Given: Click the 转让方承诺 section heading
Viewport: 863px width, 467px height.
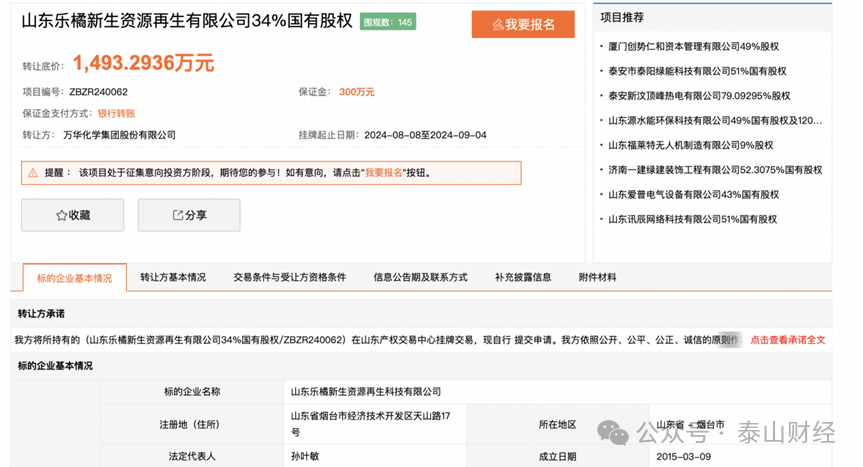Looking at the screenshot, I should [x=41, y=314].
